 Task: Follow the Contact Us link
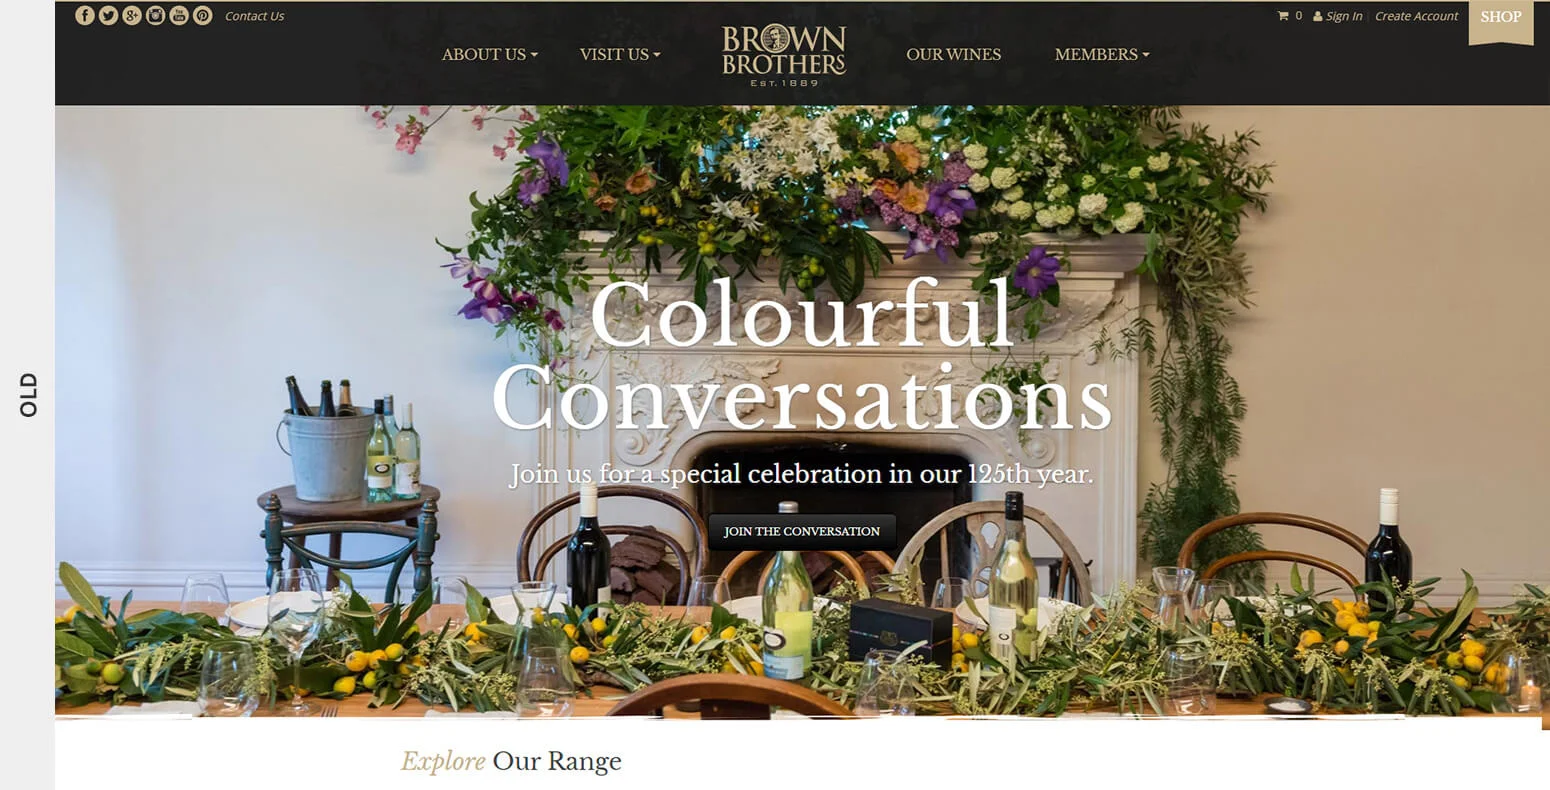coord(254,16)
